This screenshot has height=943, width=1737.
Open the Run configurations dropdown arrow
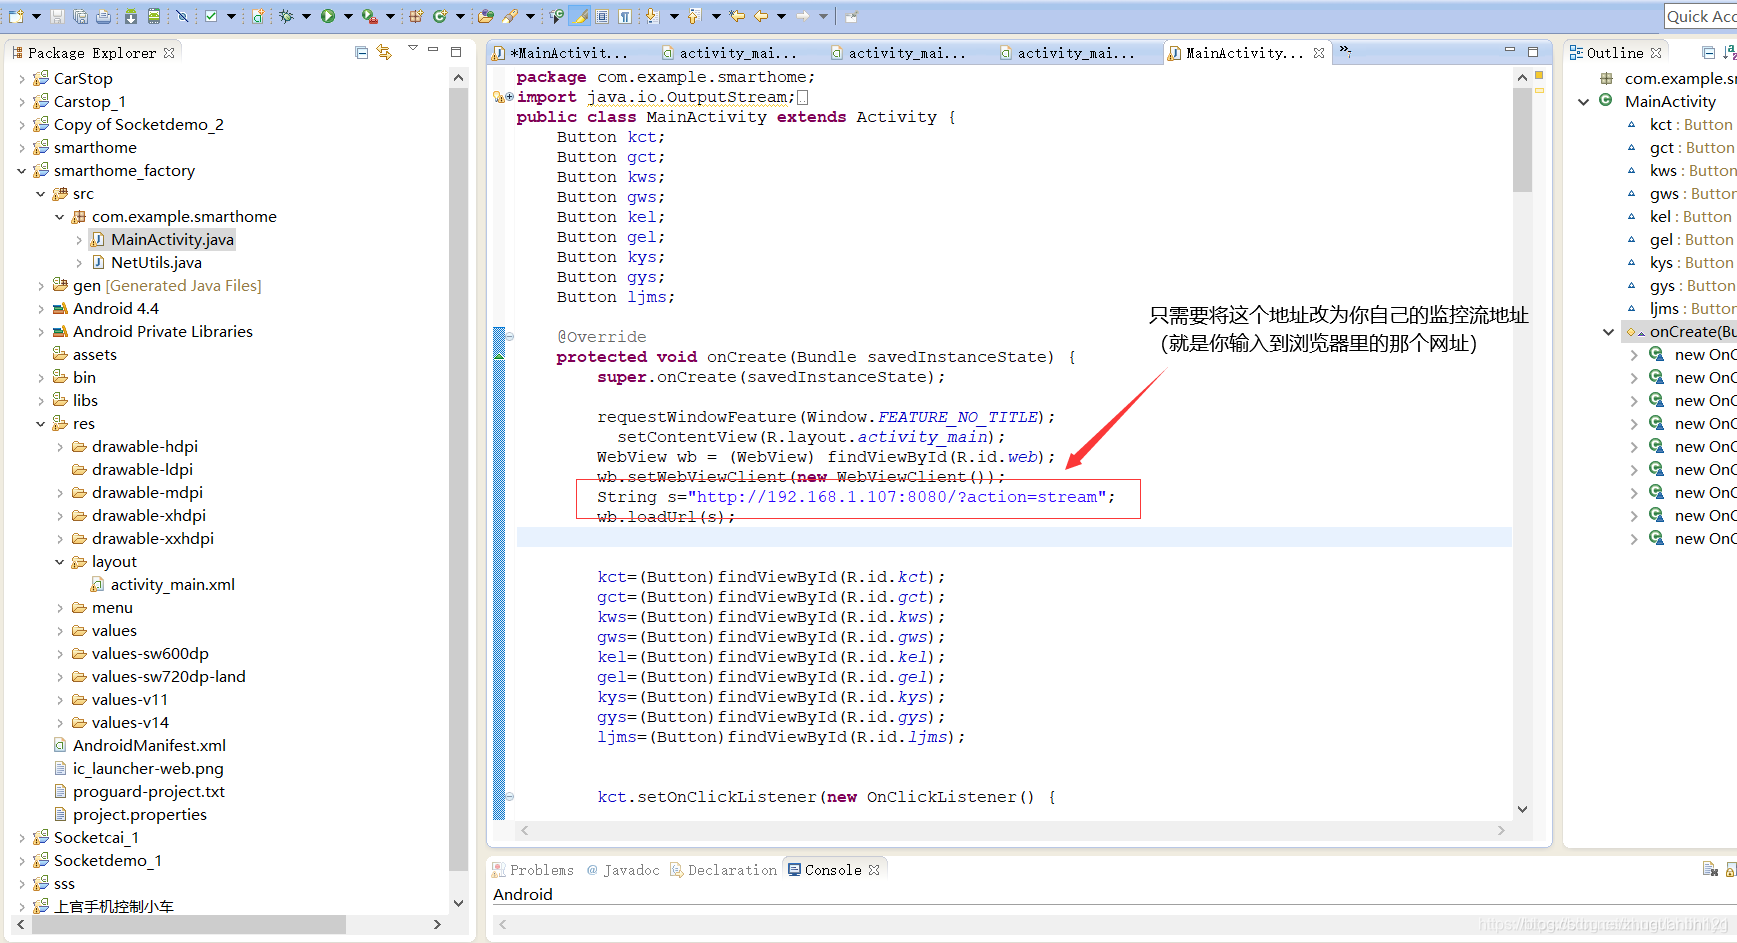point(348,16)
